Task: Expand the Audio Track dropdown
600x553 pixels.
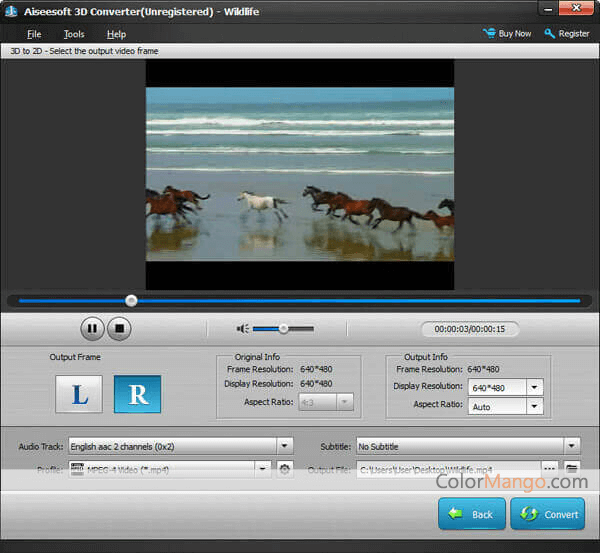Action: coord(284,446)
